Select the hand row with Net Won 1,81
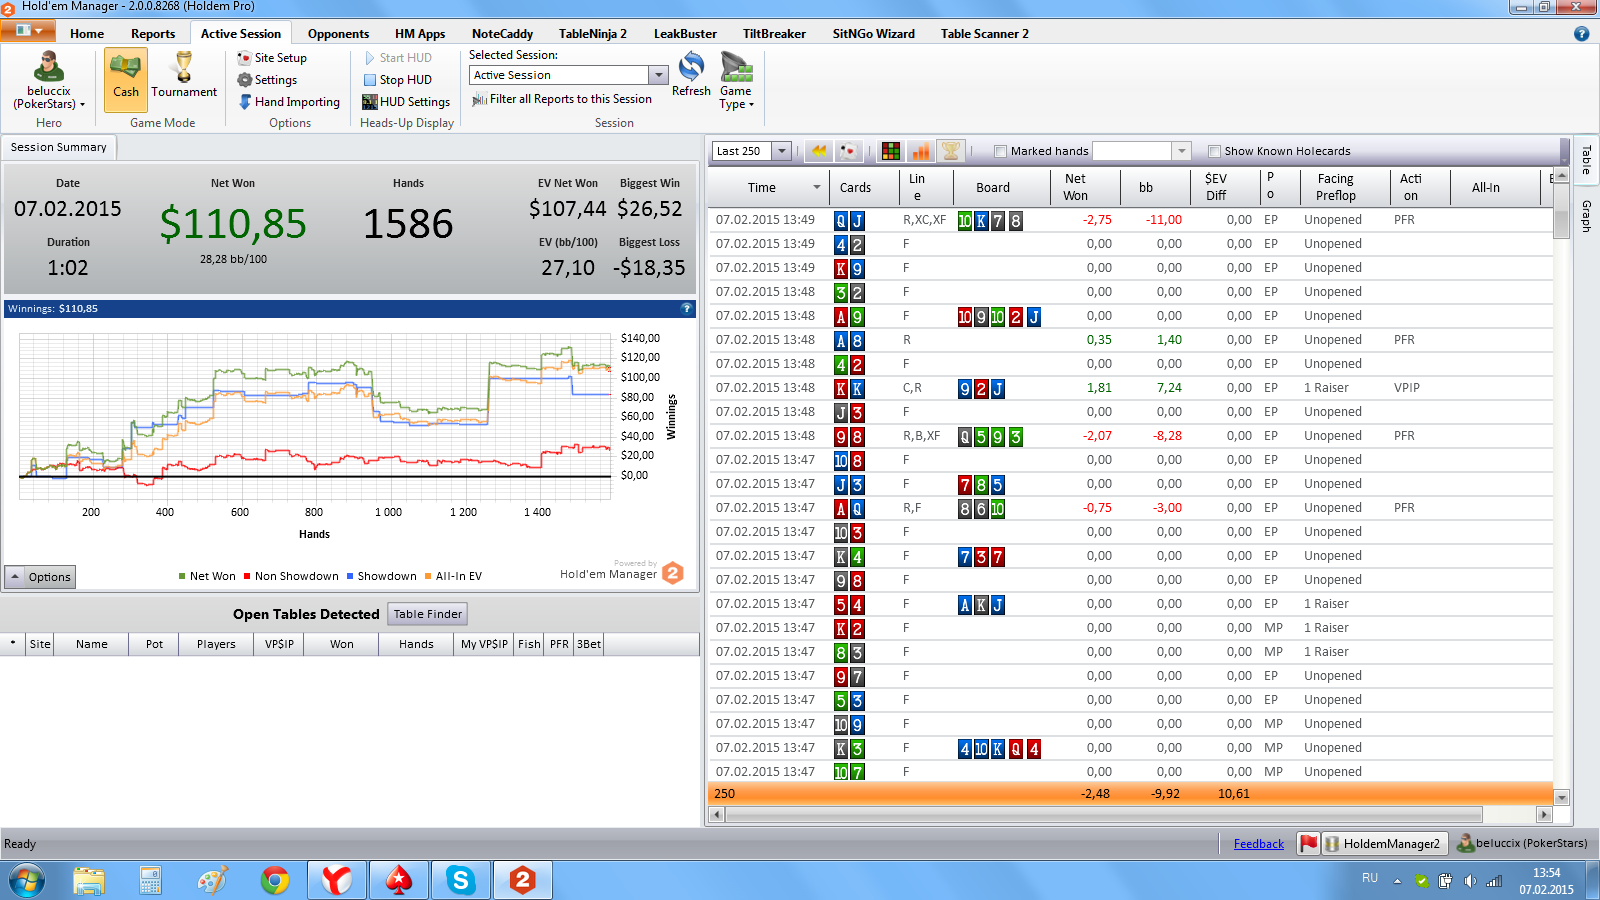The height and width of the screenshot is (900, 1600). click(1130, 388)
